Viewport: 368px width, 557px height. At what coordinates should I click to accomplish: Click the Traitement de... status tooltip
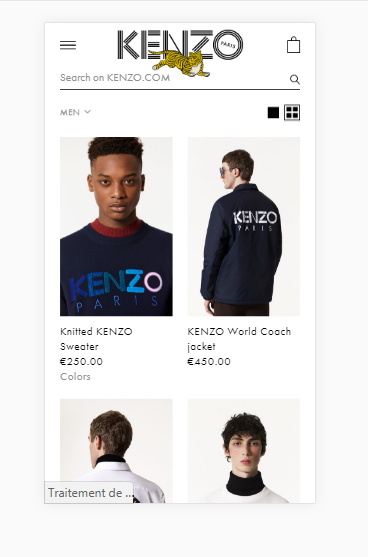[89, 493]
